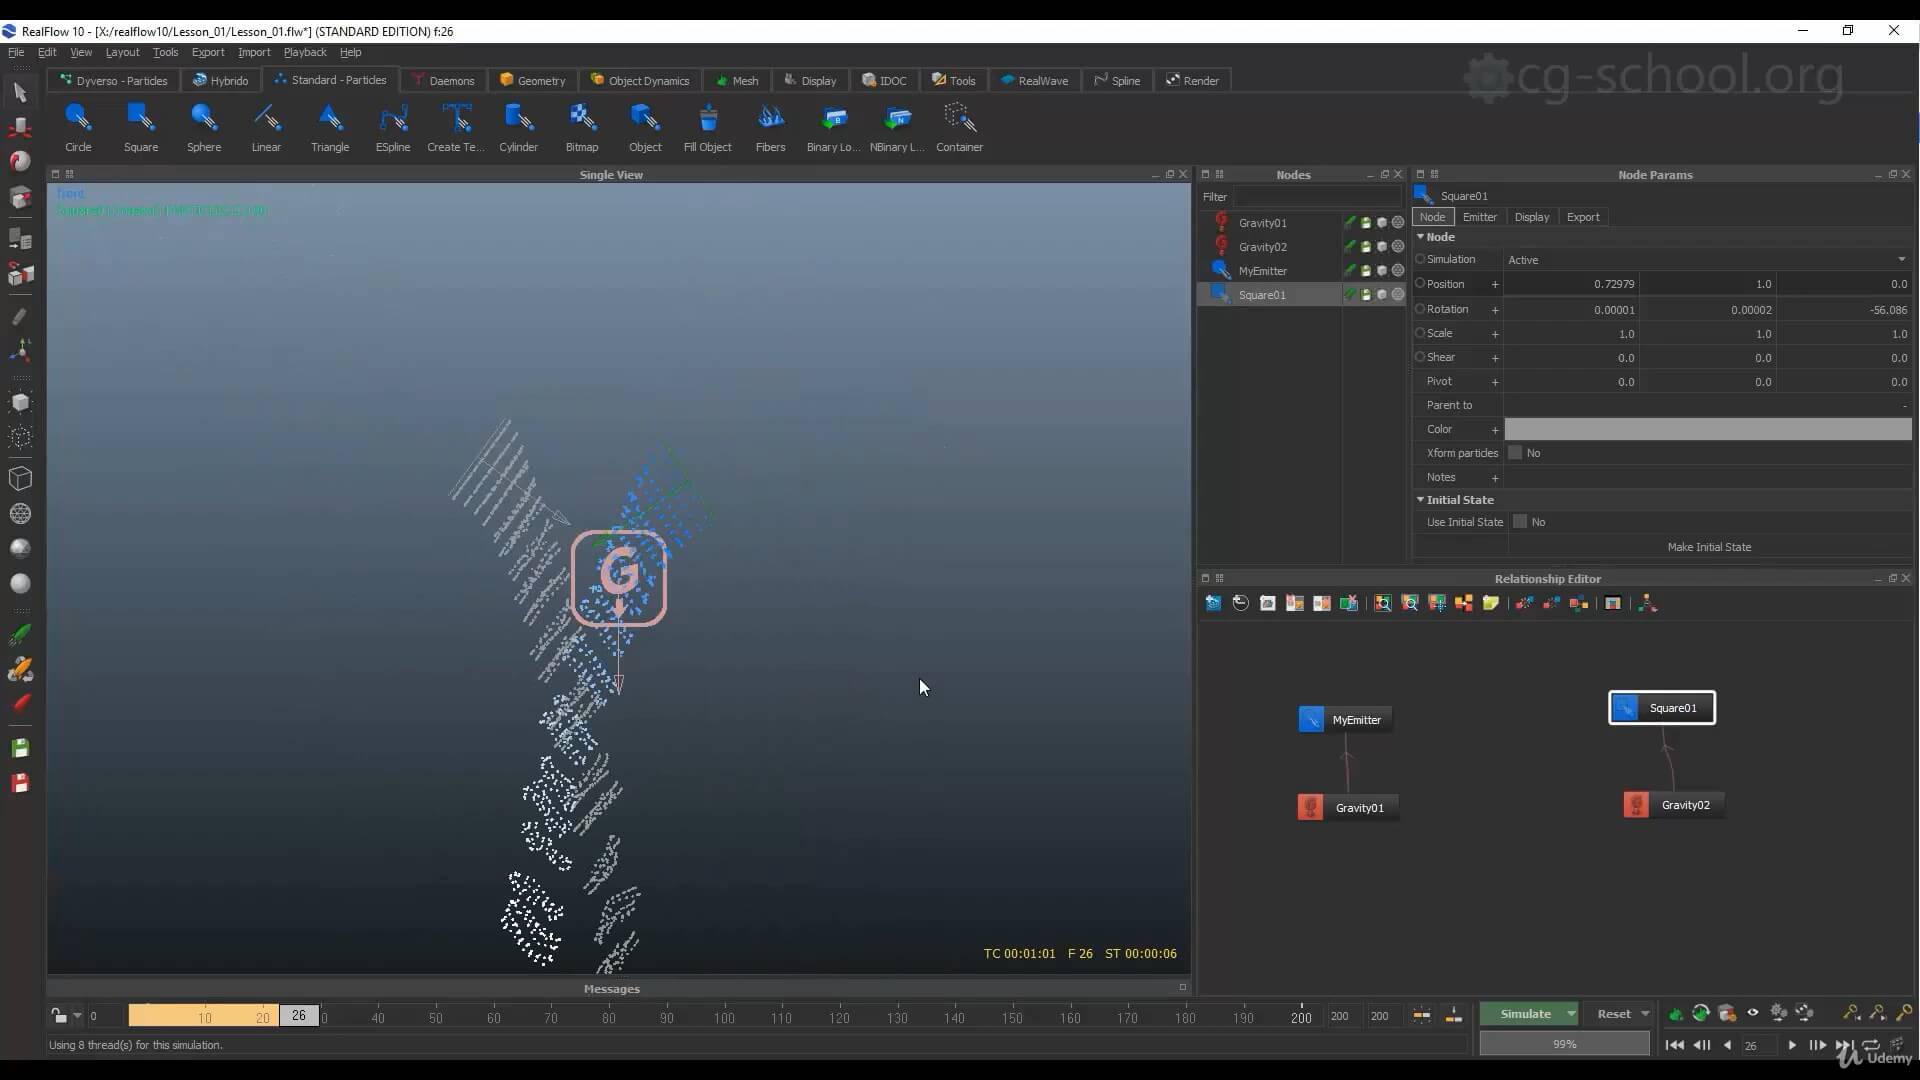1920x1080 pixels.
Task: Add a Fill Object emitter
Action: tap(708, 127)
